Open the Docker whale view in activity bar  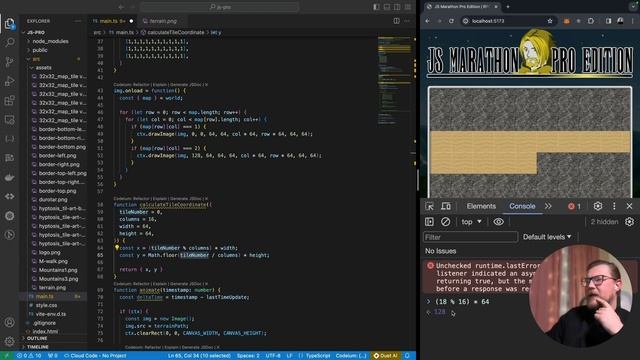click(x=9, y=177)
